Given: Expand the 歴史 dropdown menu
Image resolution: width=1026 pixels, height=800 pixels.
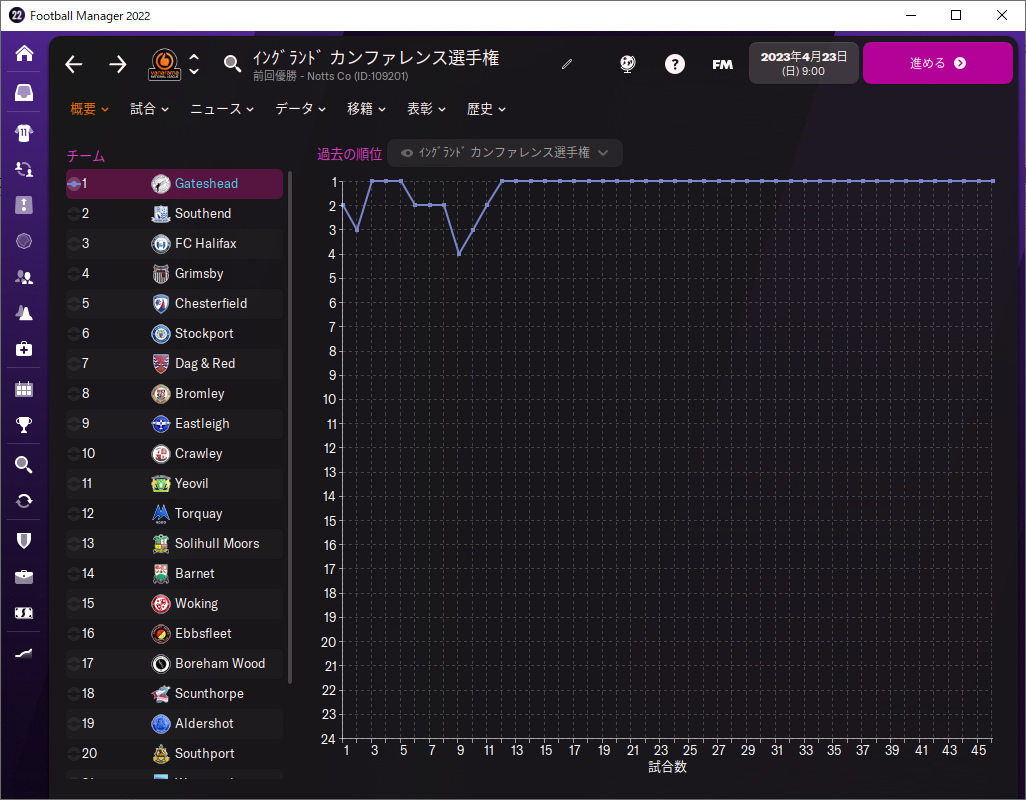Looking at the screenshot, I should (x=486, y=109).
